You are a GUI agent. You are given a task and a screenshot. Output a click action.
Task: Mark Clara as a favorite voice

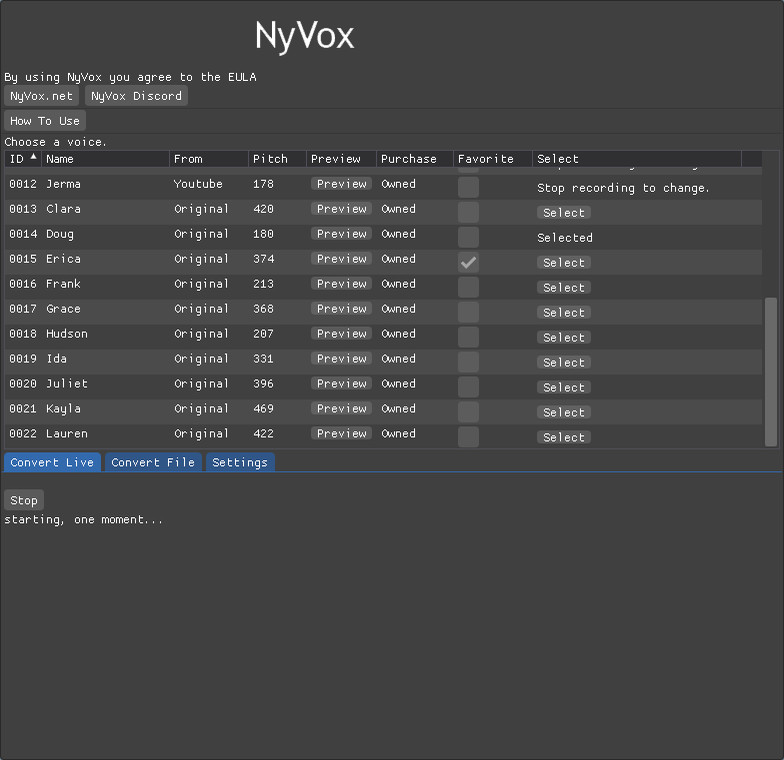pyautogui.click(x=468, y=212)
